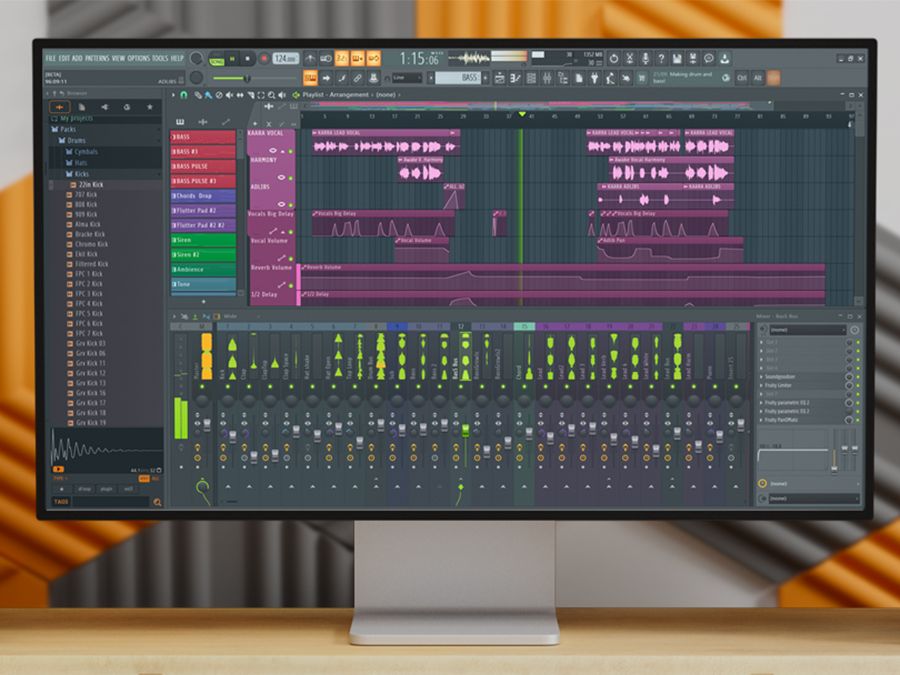This screenshot has height=675, width=900.
Task: Click the Master track fader in mixer
Action: 206,424
